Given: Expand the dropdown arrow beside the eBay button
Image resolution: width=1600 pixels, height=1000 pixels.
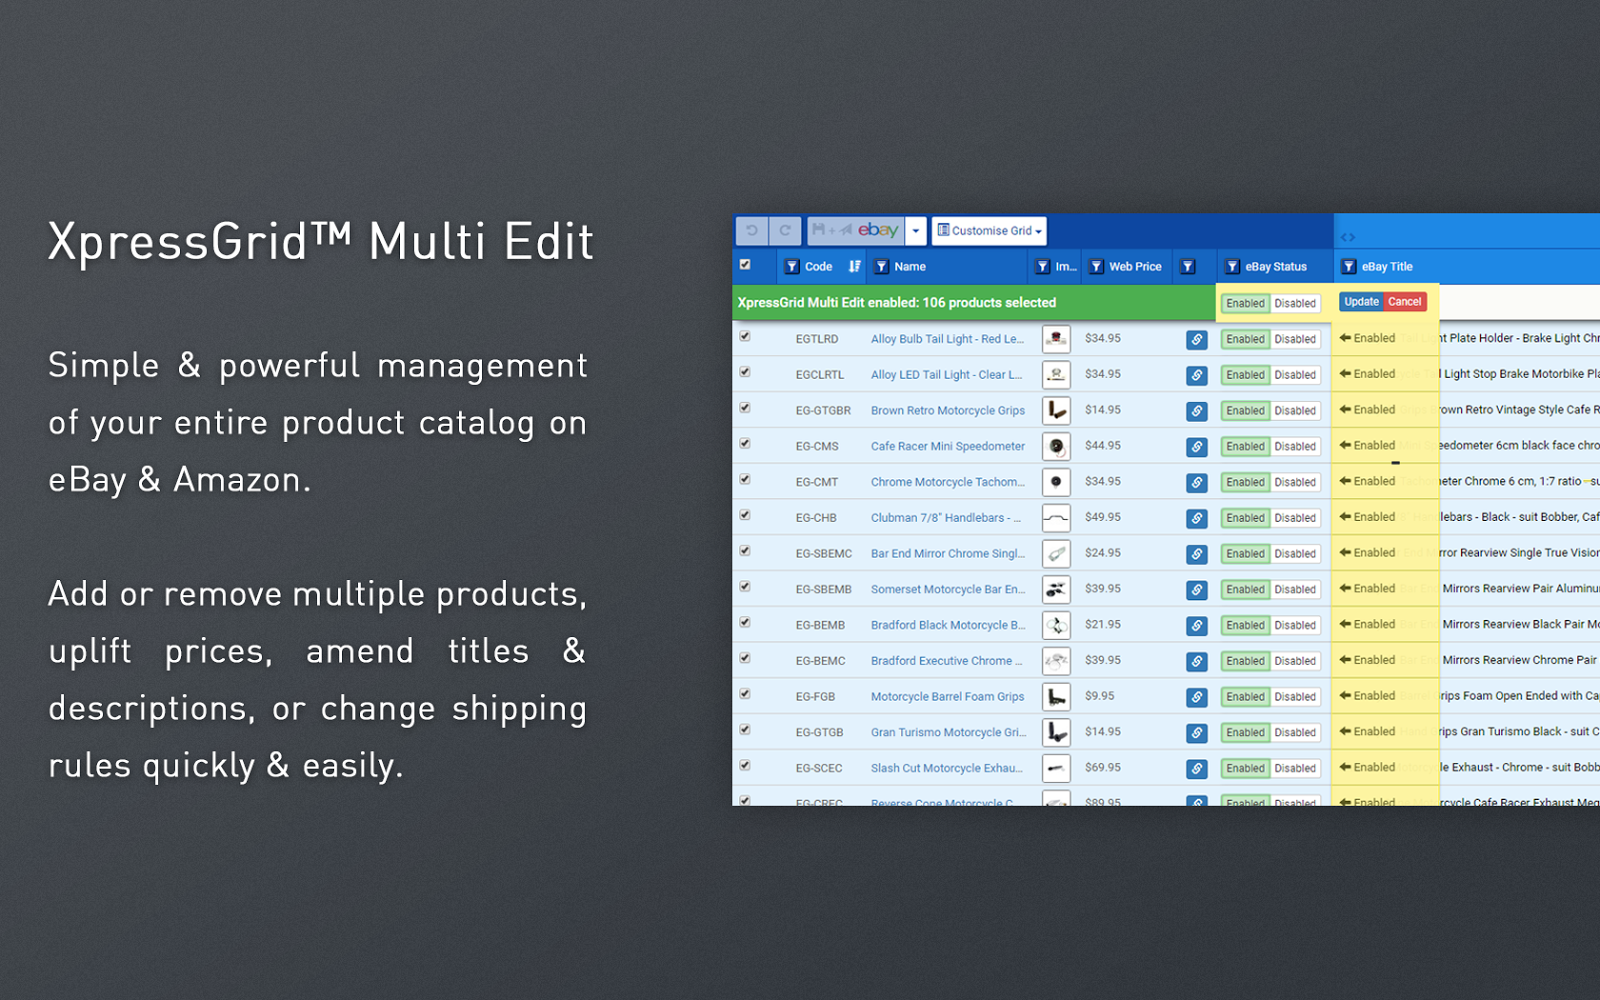Looking at the screenshot, I should pyautogui.click(x=915, y=231).
